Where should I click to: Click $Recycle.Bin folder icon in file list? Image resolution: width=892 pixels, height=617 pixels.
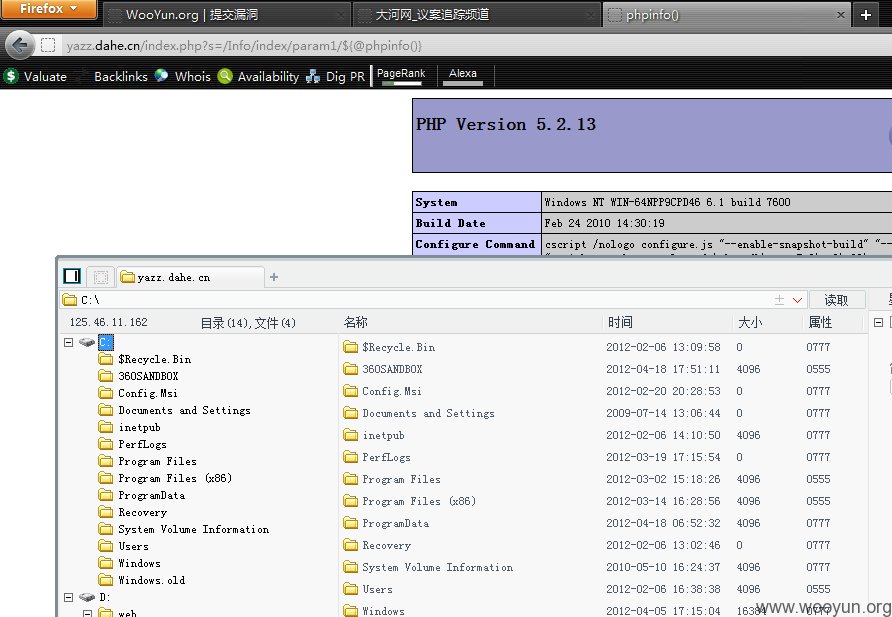[x=350, y=347]
